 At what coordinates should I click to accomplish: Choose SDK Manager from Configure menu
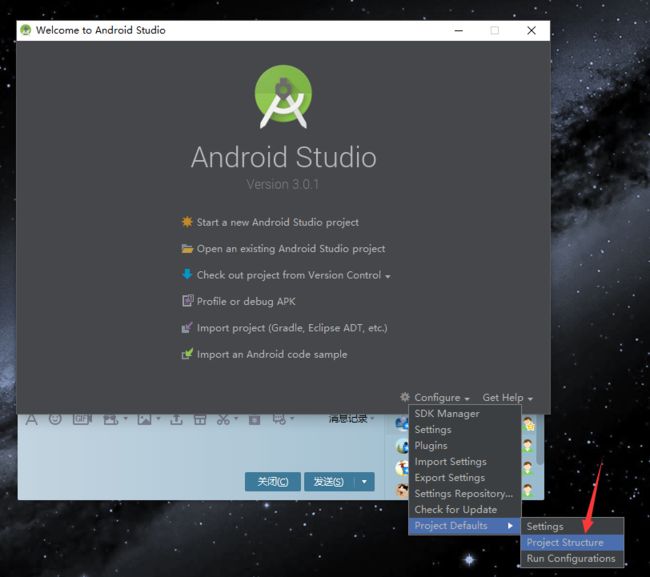click(465, 413)
